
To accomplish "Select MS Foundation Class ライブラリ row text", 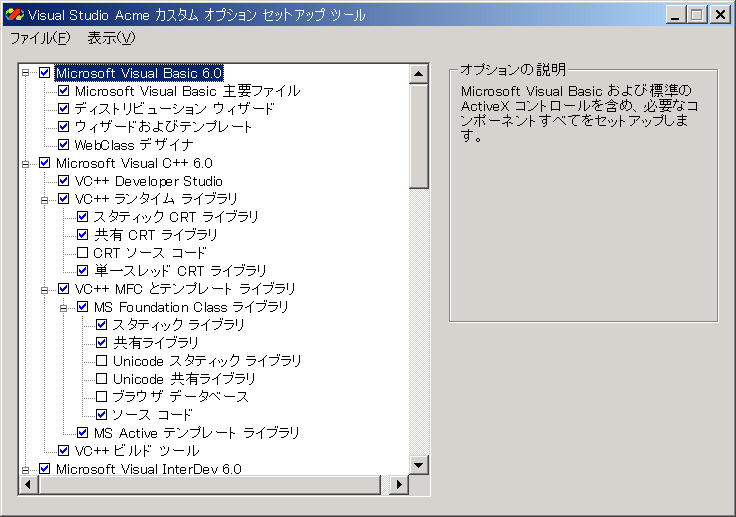I will [x=191, y=307].
